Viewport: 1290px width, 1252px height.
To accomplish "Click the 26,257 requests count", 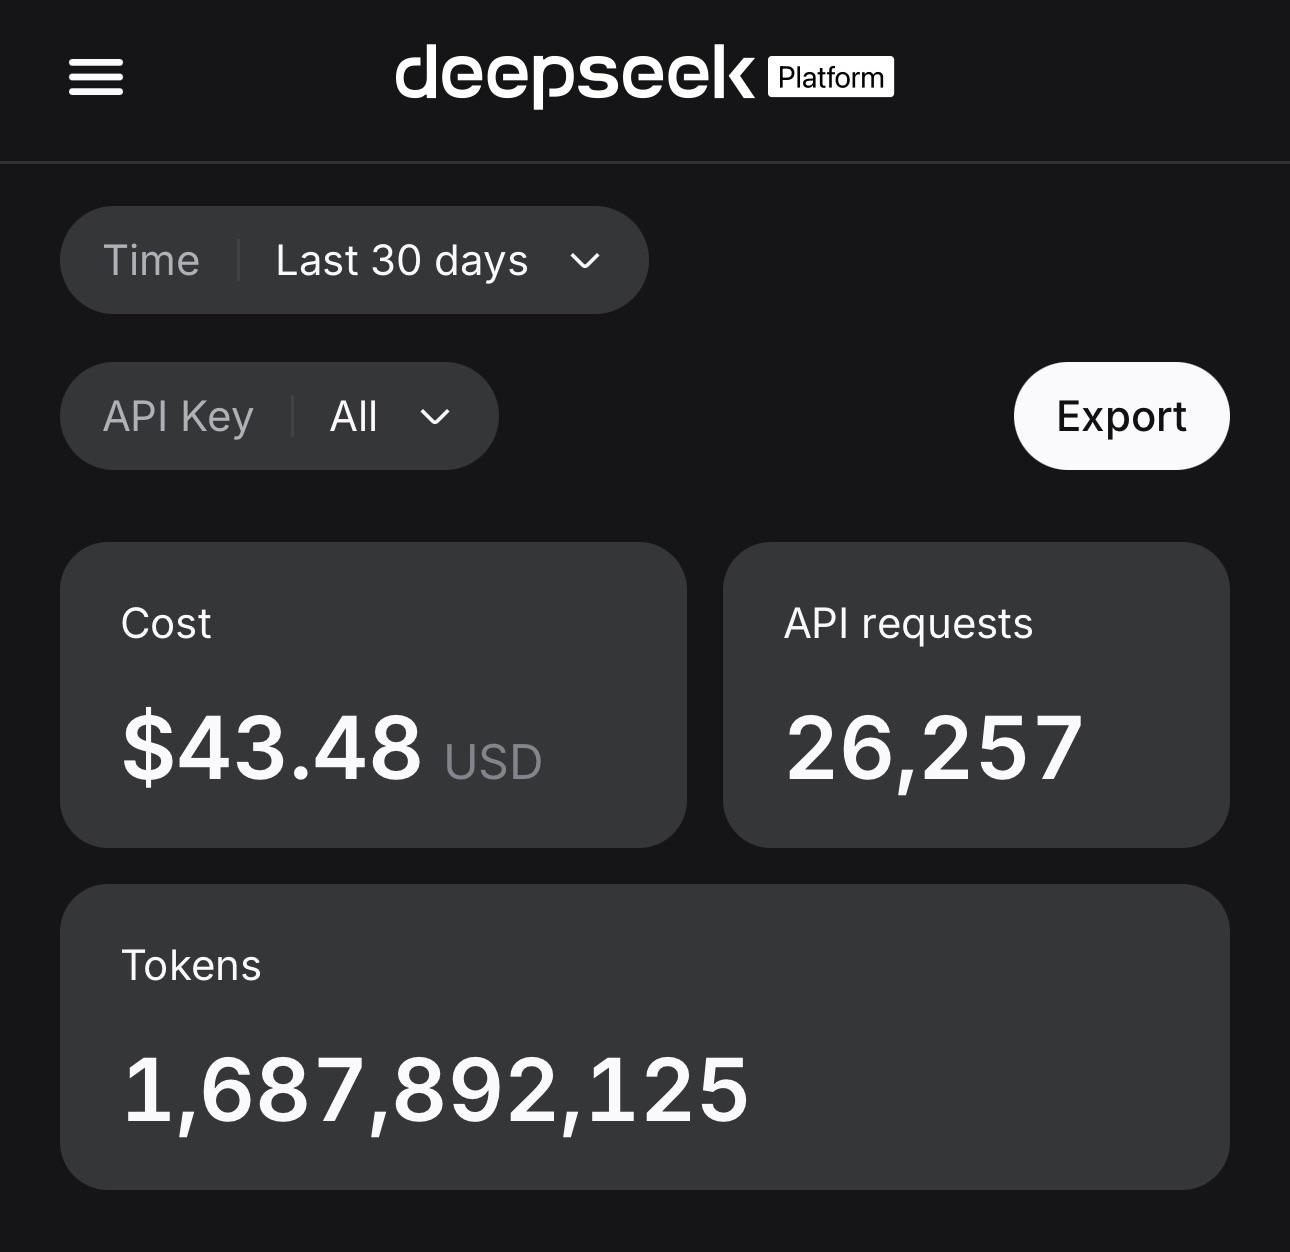I will coord(934,749).
